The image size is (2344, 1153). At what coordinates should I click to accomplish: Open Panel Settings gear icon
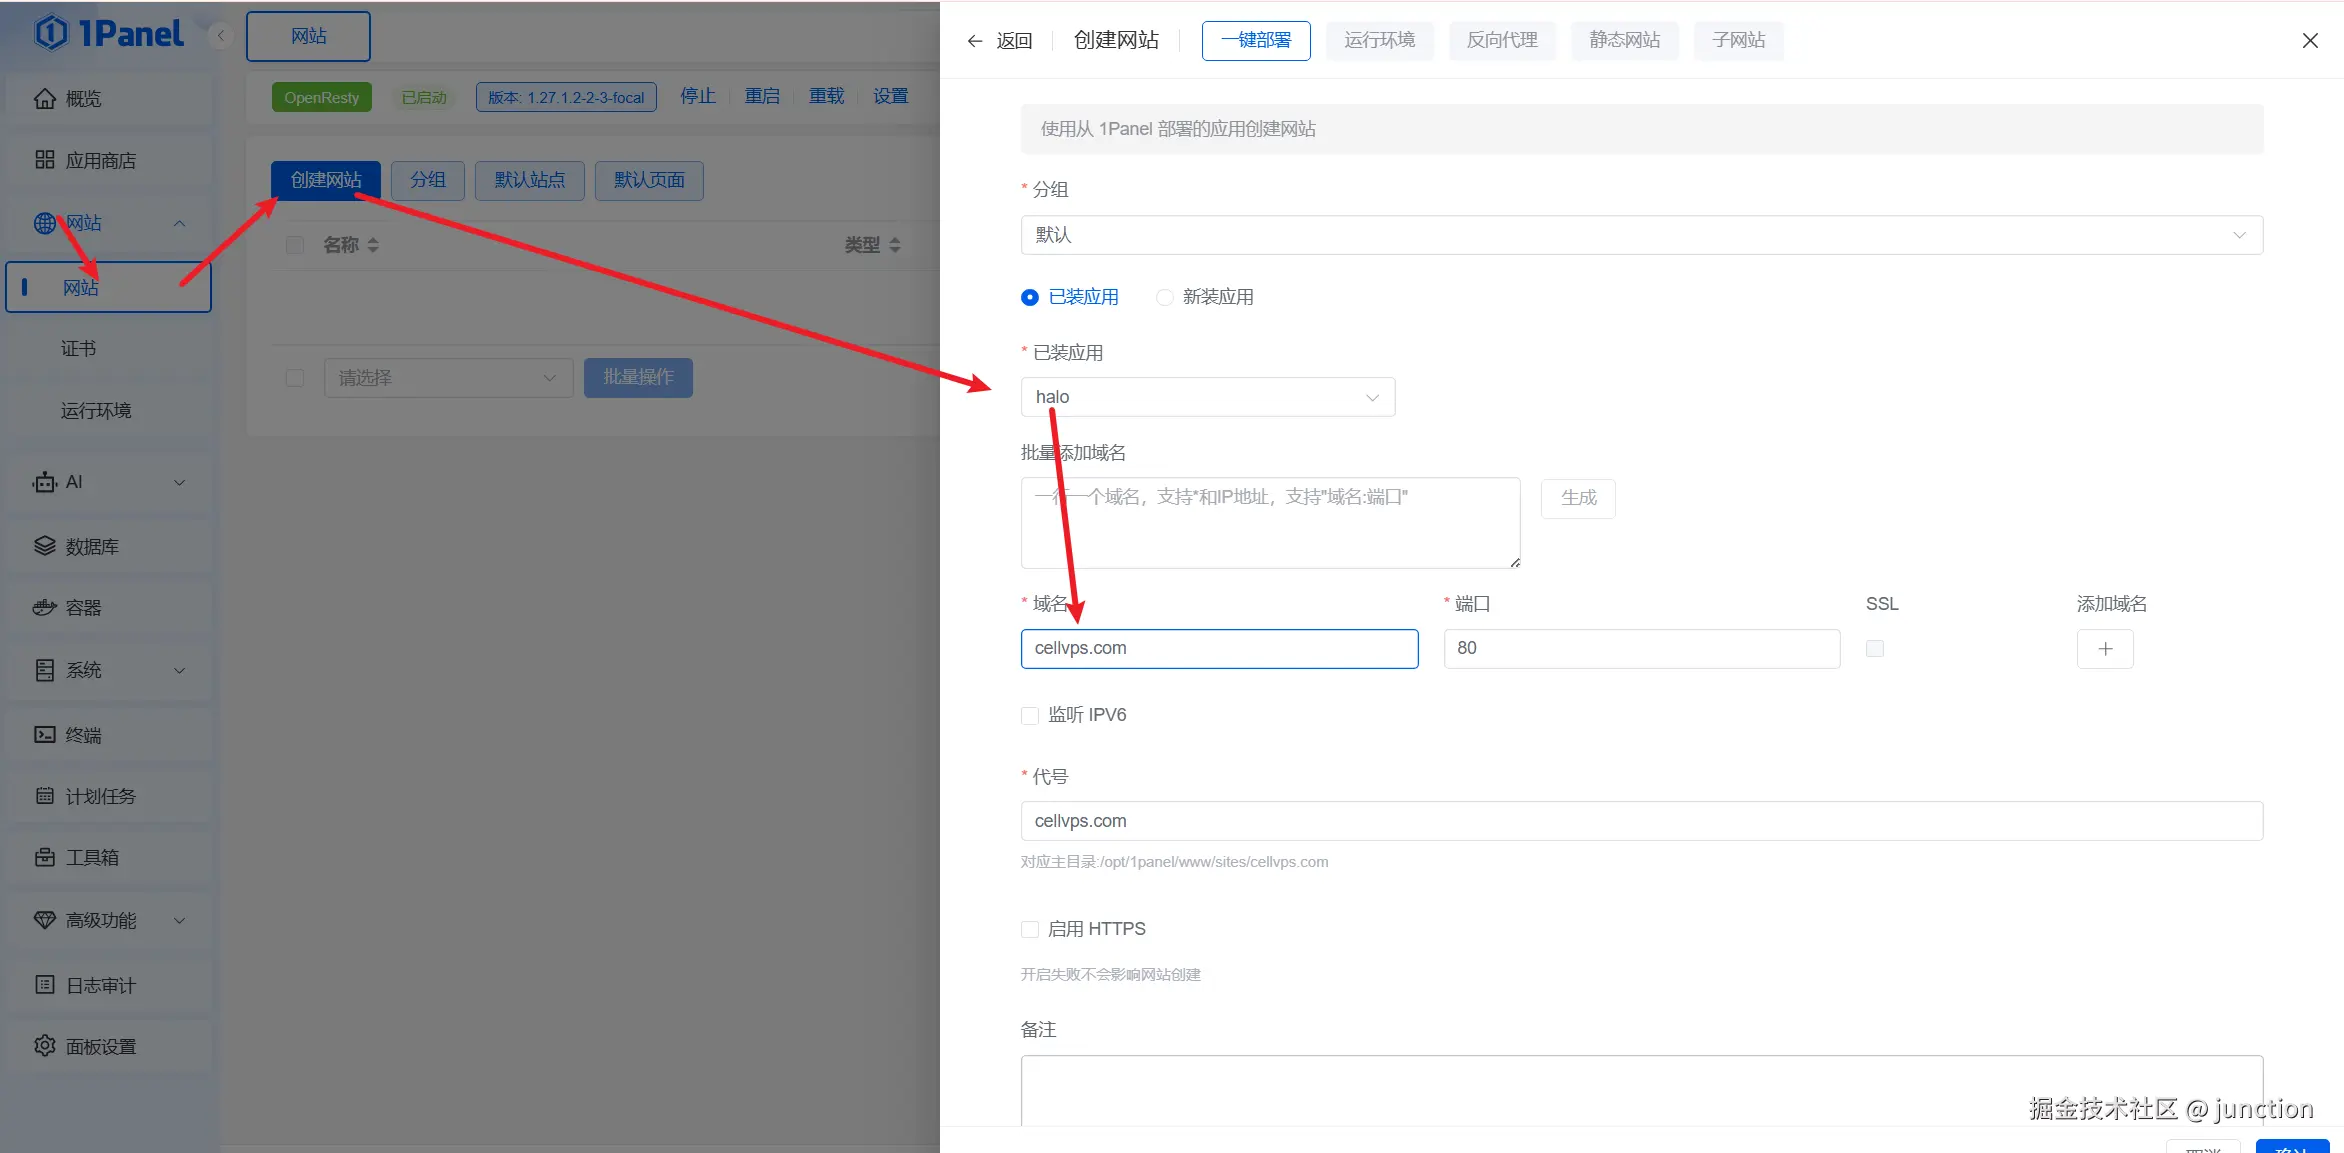[x=45, y=1046]
